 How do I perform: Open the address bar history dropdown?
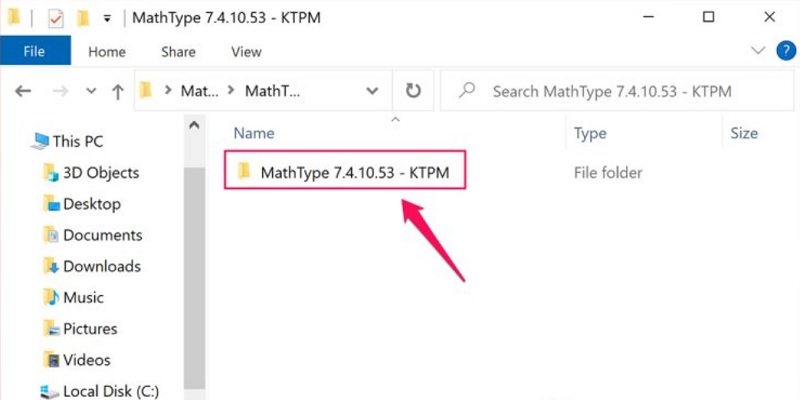372,91
